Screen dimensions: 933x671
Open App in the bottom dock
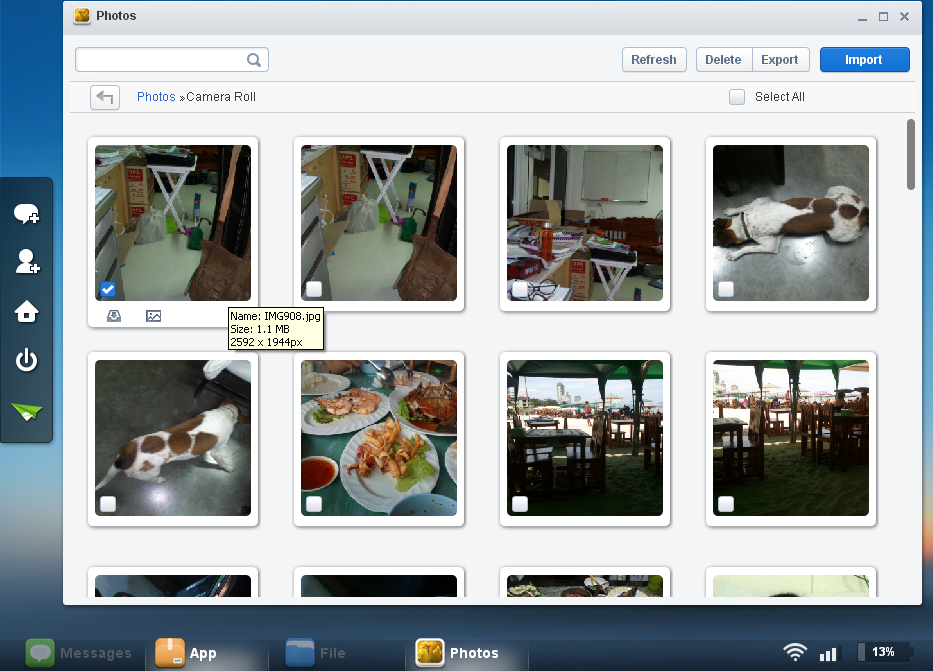(186, 653)
